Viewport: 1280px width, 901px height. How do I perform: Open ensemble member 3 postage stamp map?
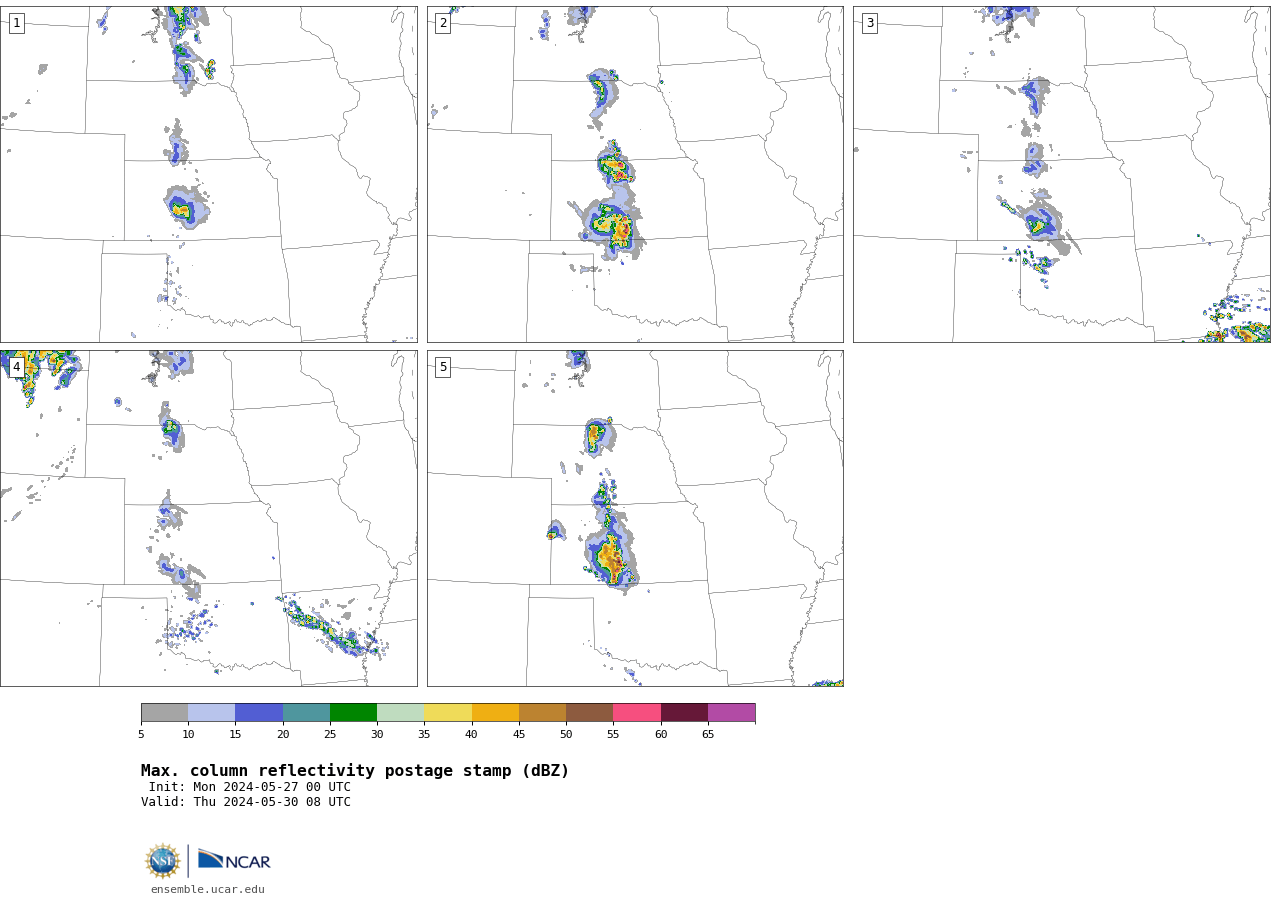point(1061,175)
